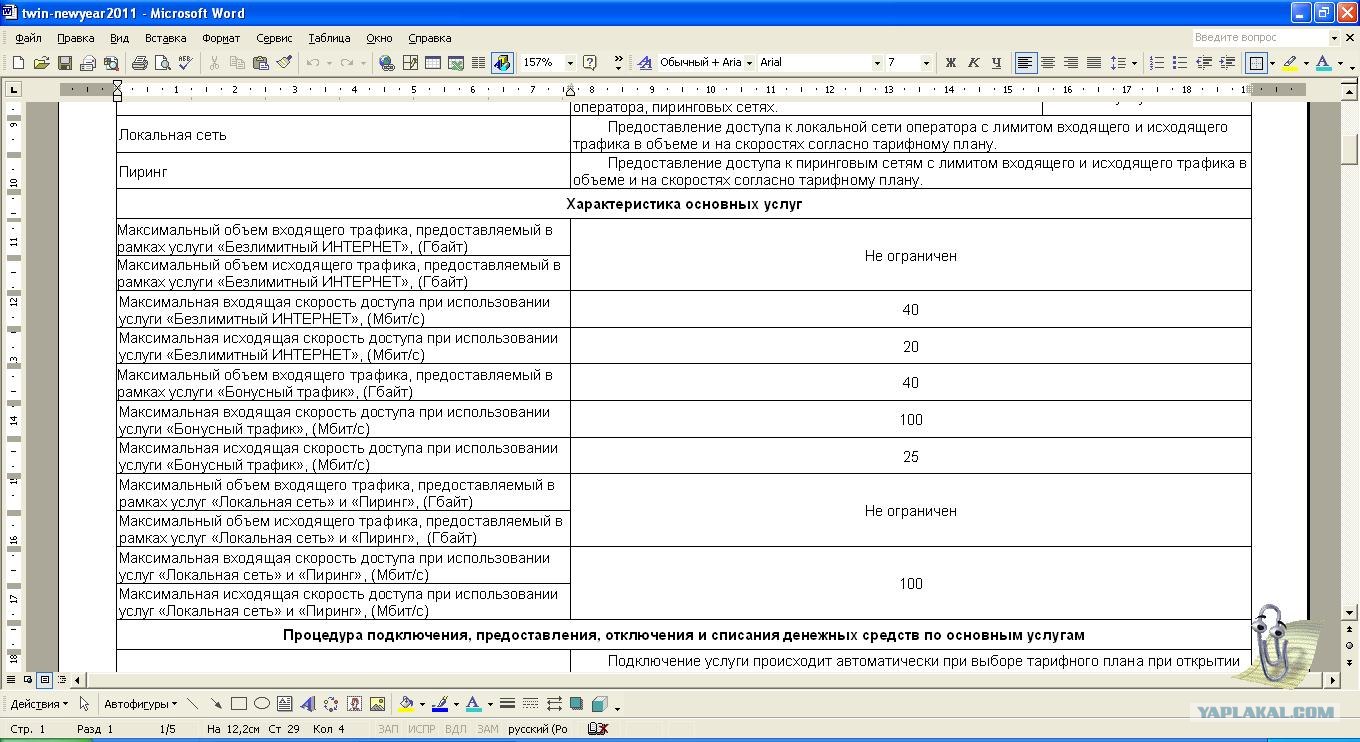Insert WordArt object
This screenshot has height=742, width=1360.
[x=308, y=704]
